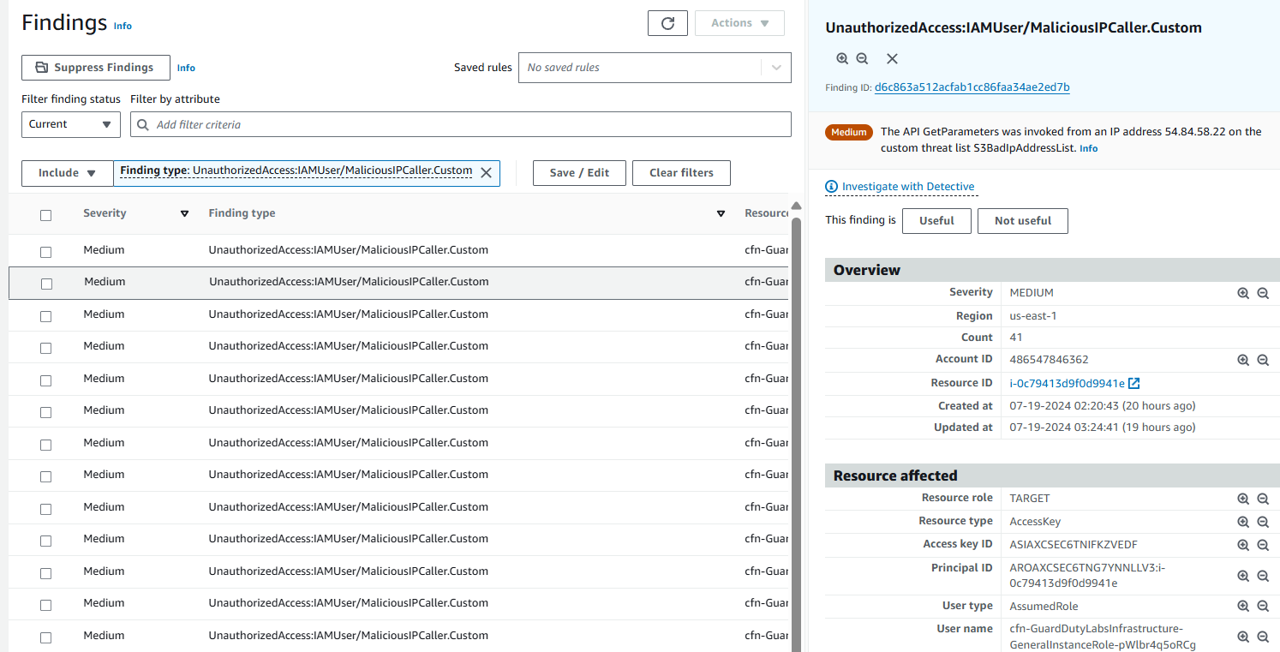Screen dimensions: 1280x652
Task: Exclude filter icon for Account ID
Action: 1263,360
